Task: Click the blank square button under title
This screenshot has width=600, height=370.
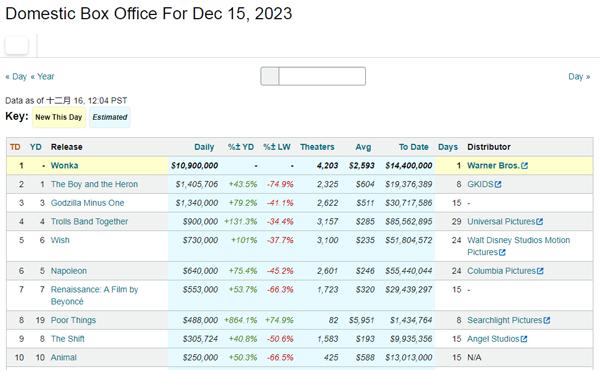Action: point(16,45)
